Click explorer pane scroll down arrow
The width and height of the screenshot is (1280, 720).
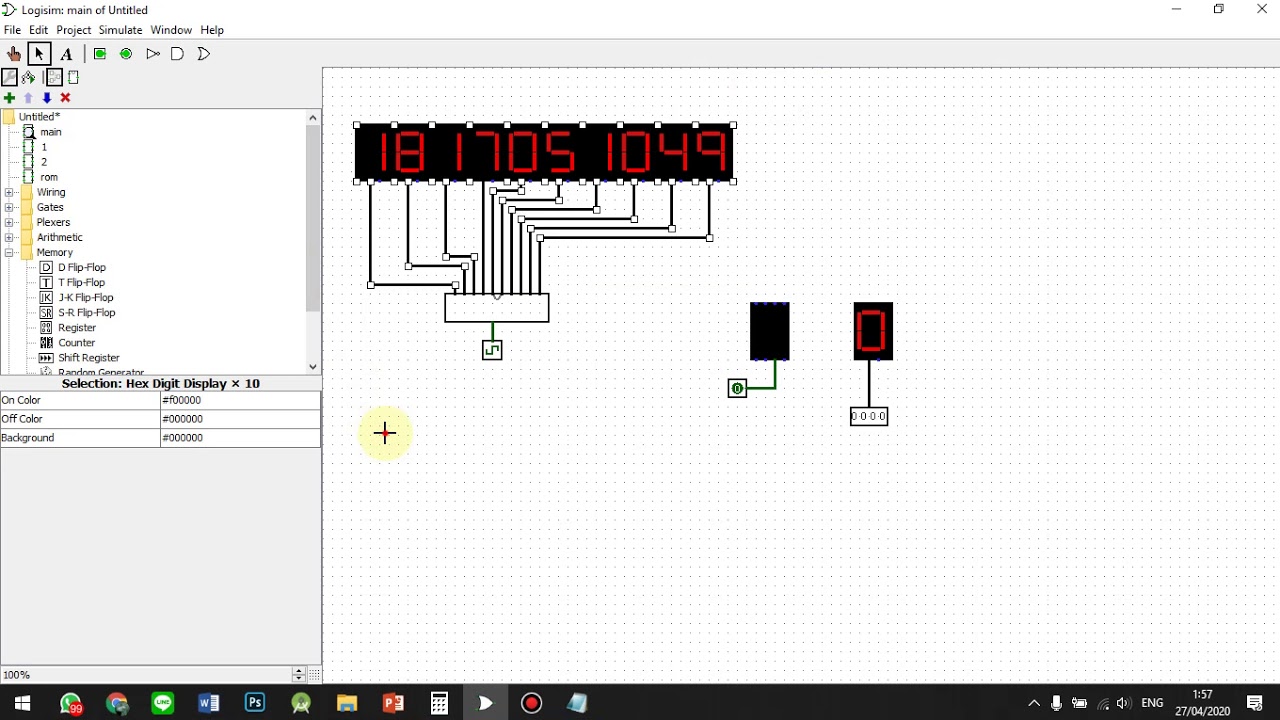tap(313, 367)
